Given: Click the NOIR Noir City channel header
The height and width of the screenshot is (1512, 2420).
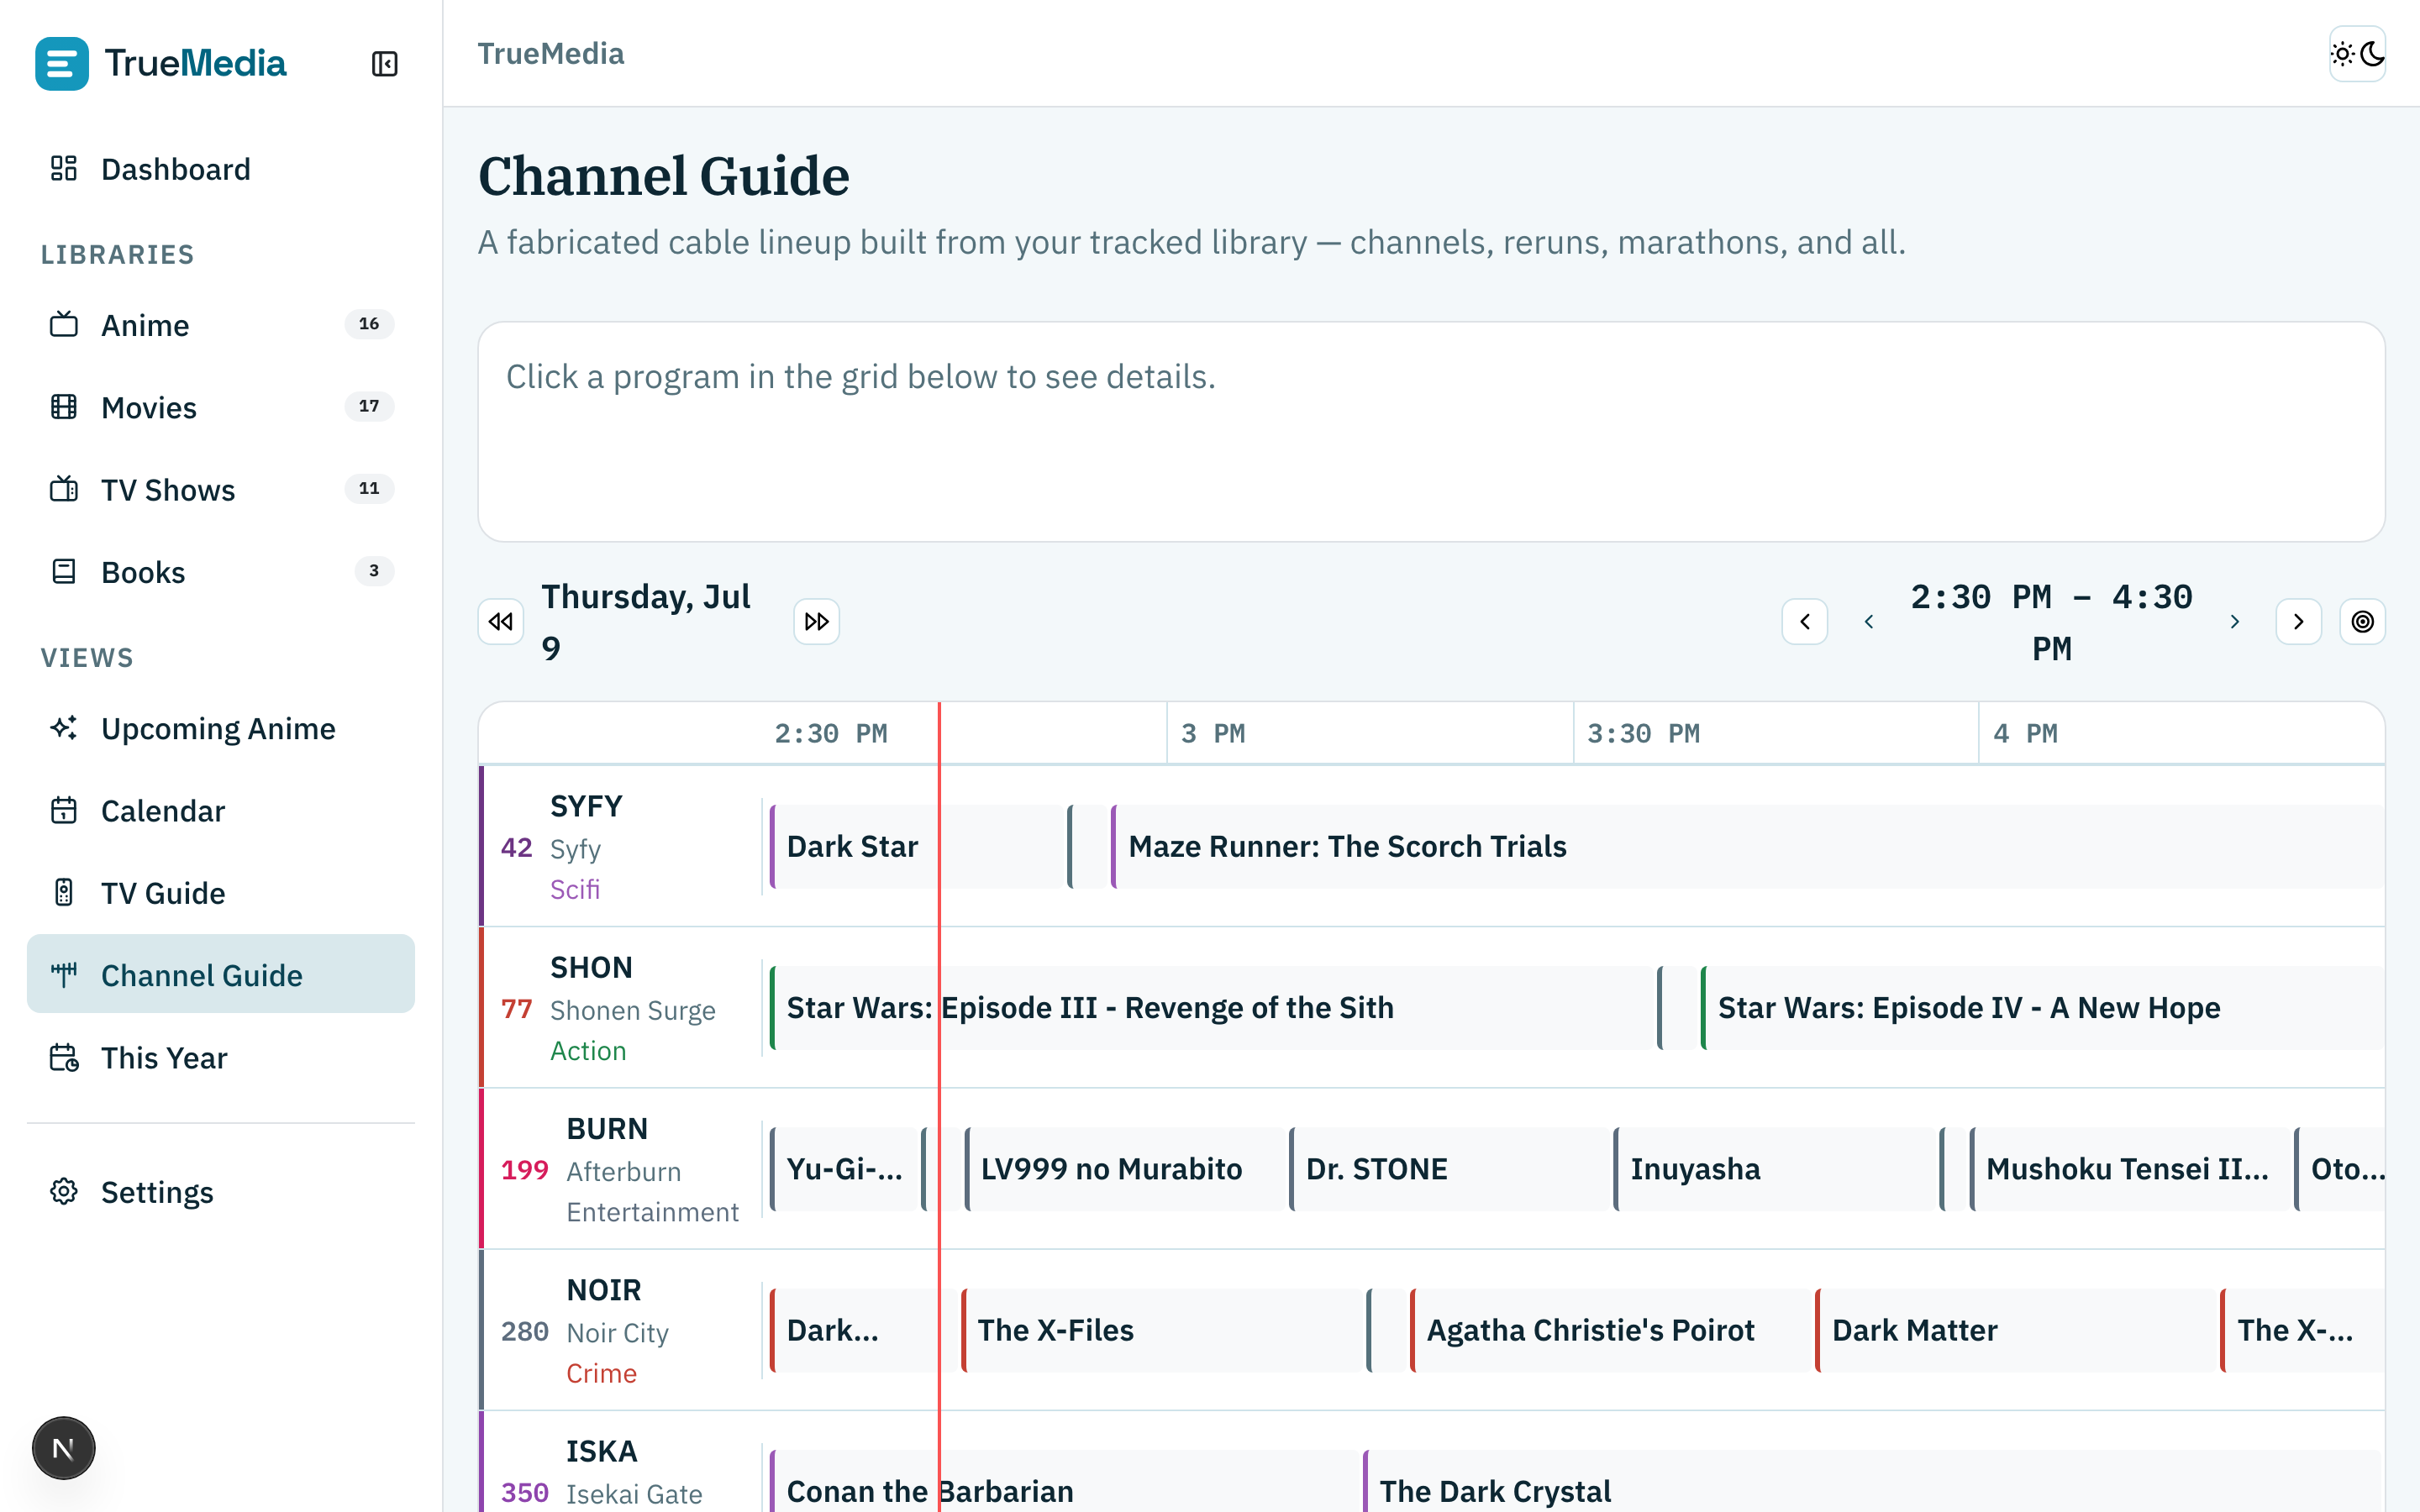Looking at the screenshot, I should [620, 1330].
